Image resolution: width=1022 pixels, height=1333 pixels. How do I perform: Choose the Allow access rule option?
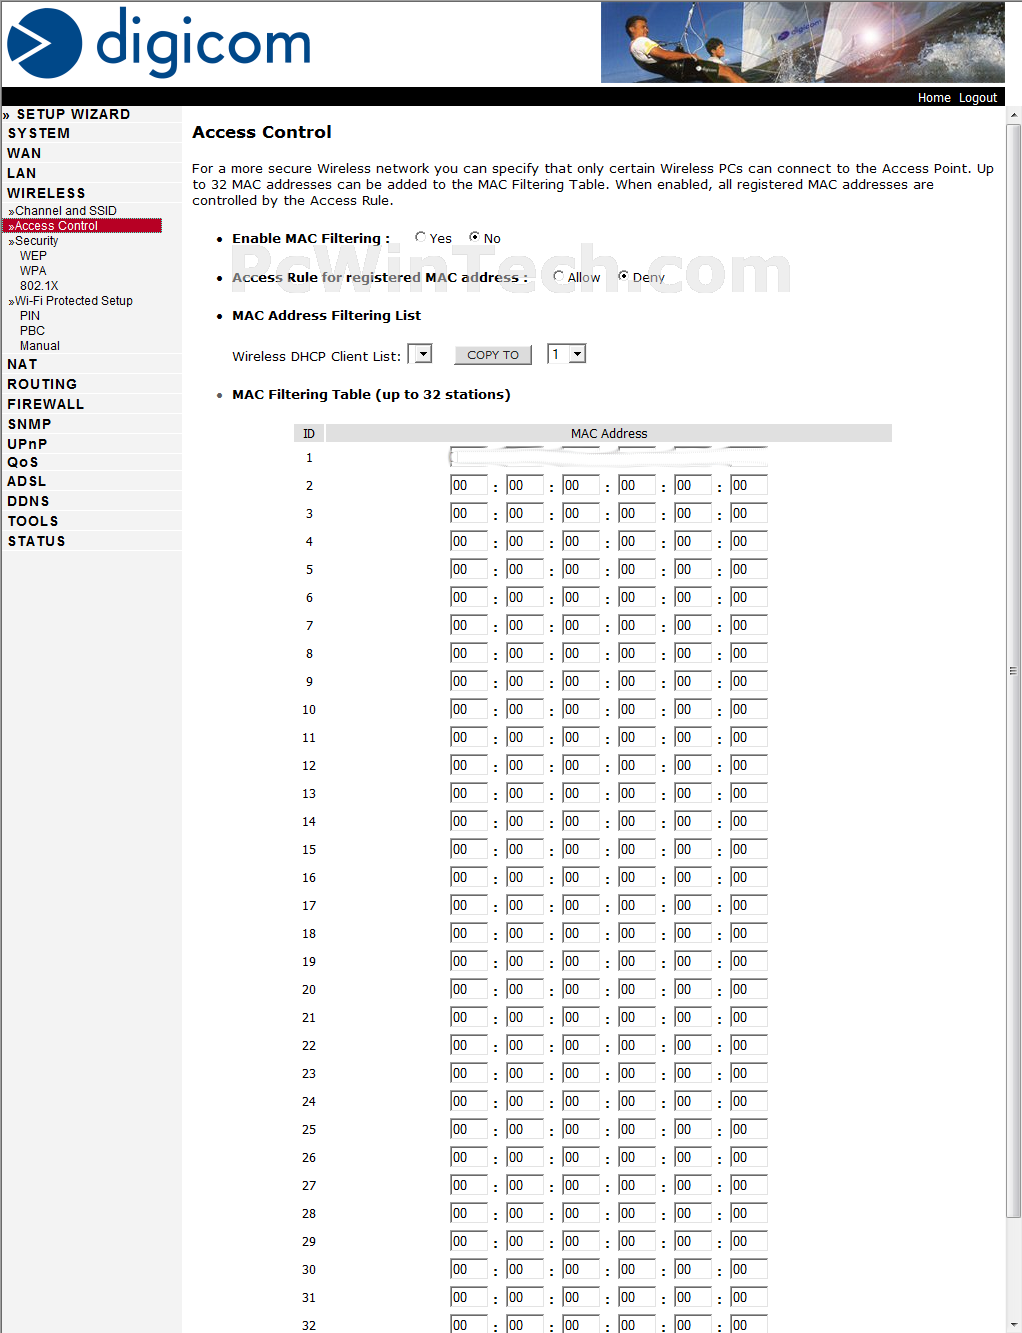559,277
